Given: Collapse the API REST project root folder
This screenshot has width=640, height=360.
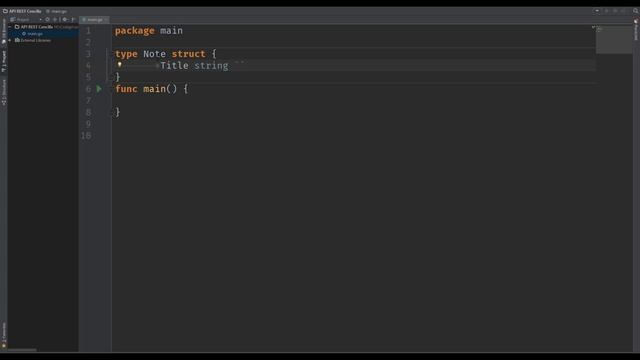Looking at the screenshot, I should (x=10, y=27).
